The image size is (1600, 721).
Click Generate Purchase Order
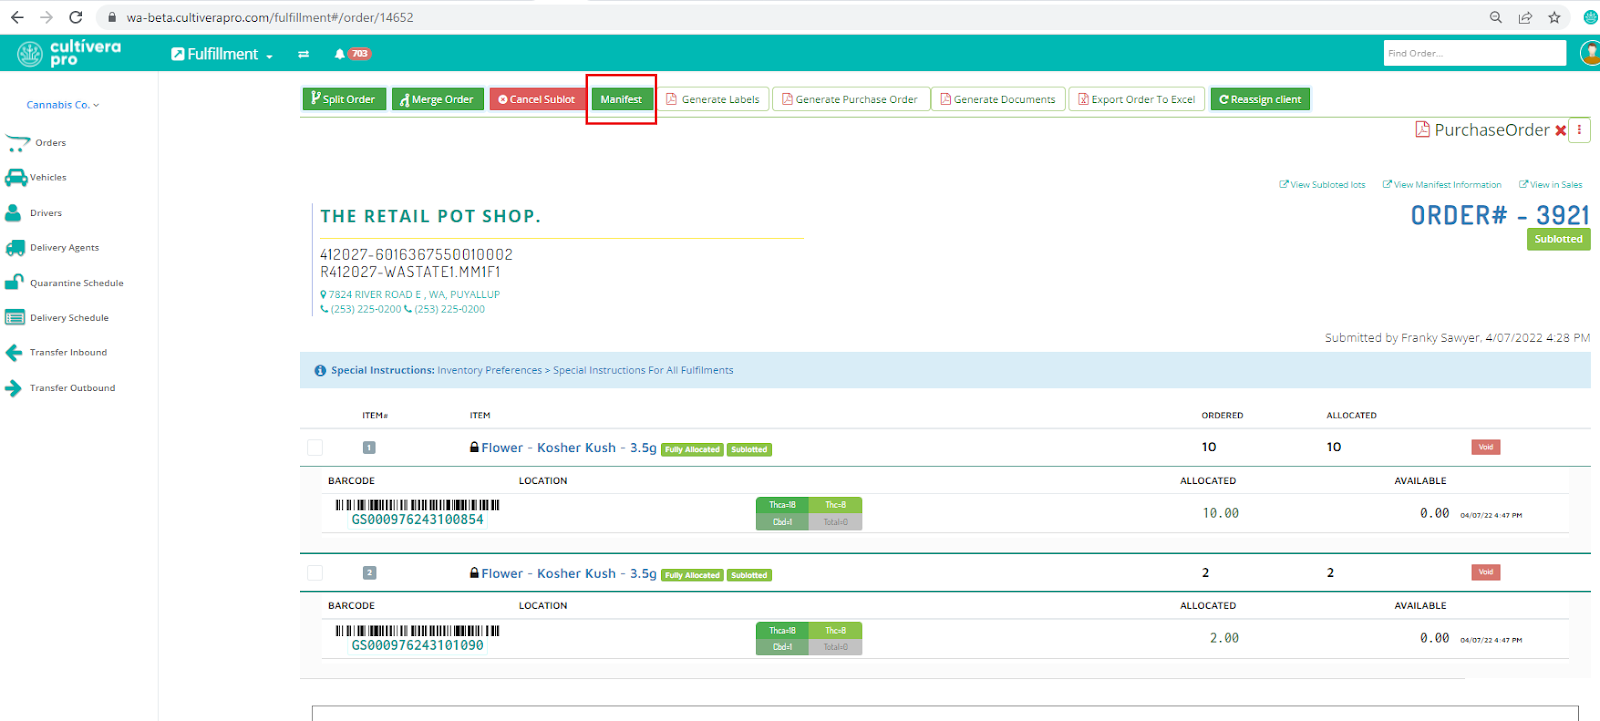coord(850,99)
